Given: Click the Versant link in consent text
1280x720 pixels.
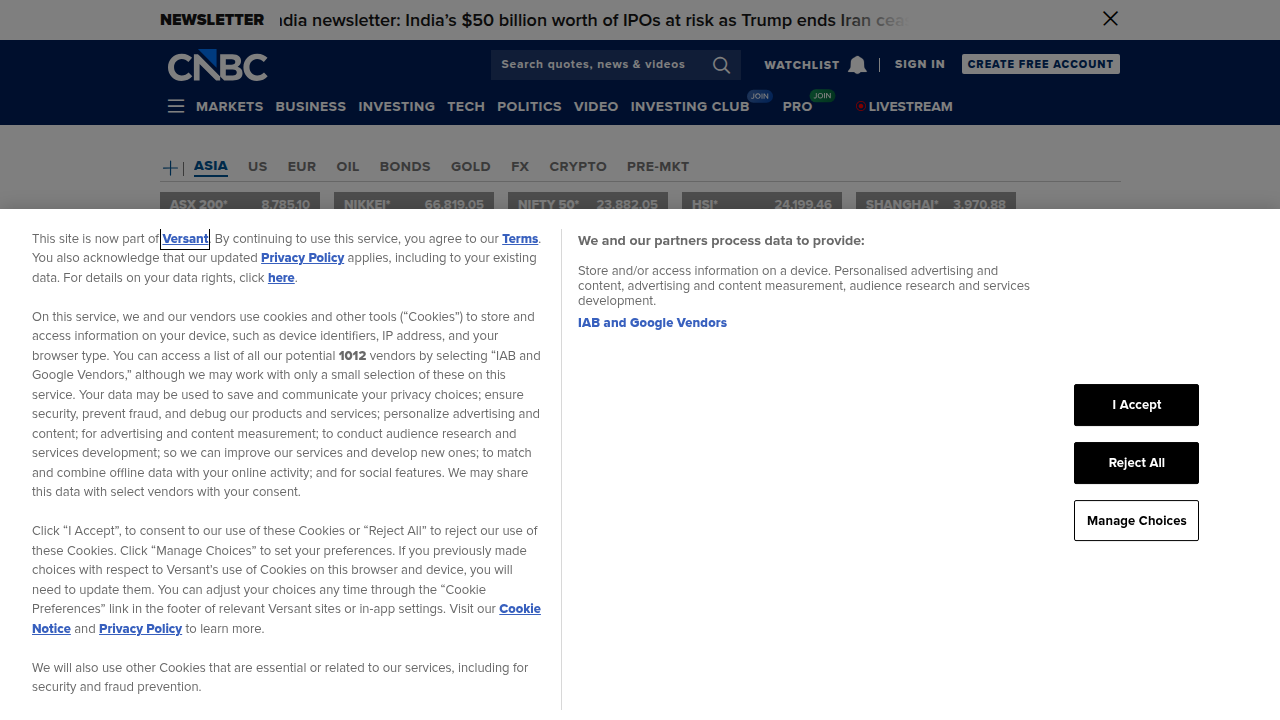Looking at the screenshot, I should tap(185, 239).
